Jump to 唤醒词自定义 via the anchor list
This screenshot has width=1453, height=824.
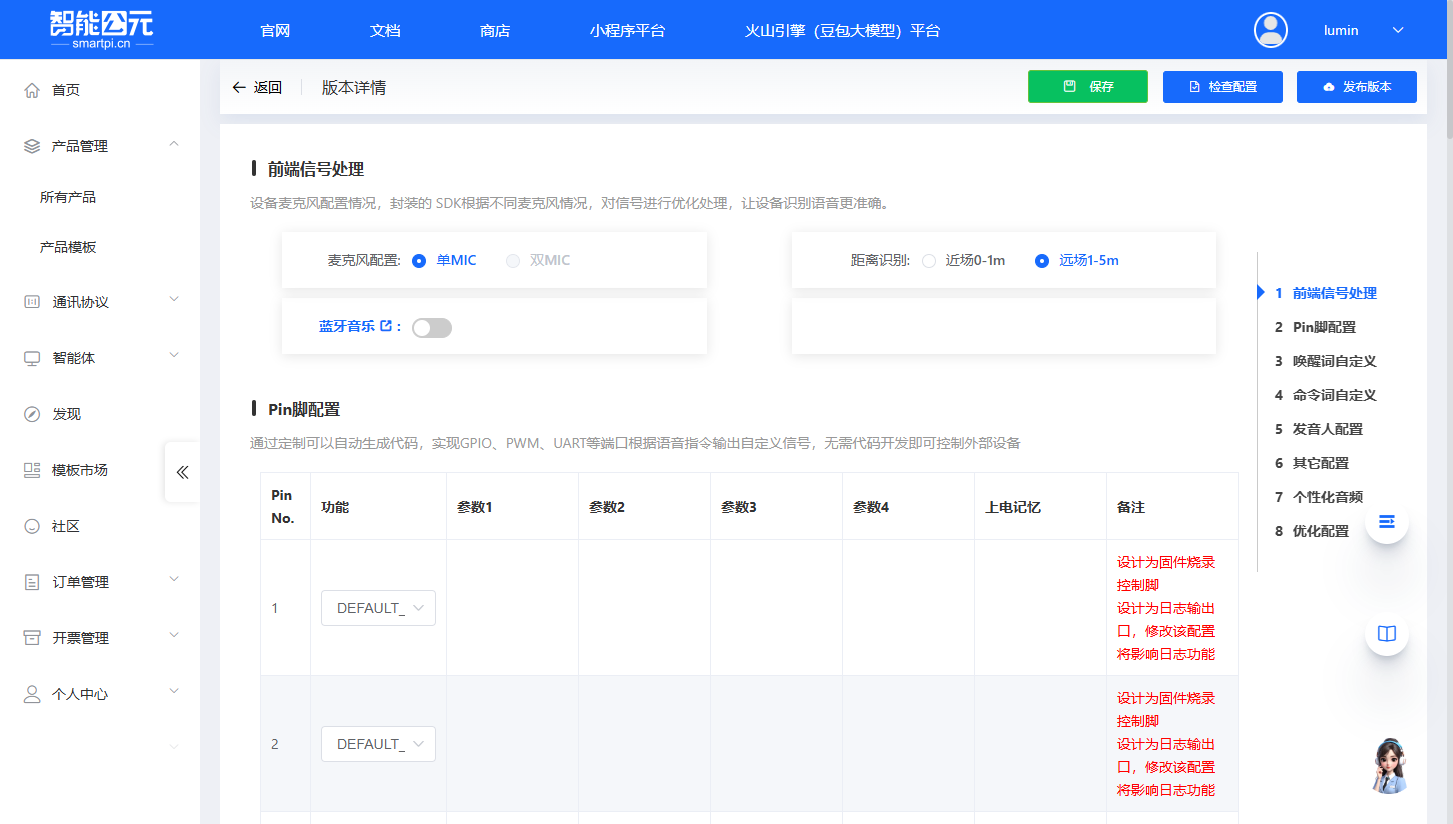pos(1334,361)
